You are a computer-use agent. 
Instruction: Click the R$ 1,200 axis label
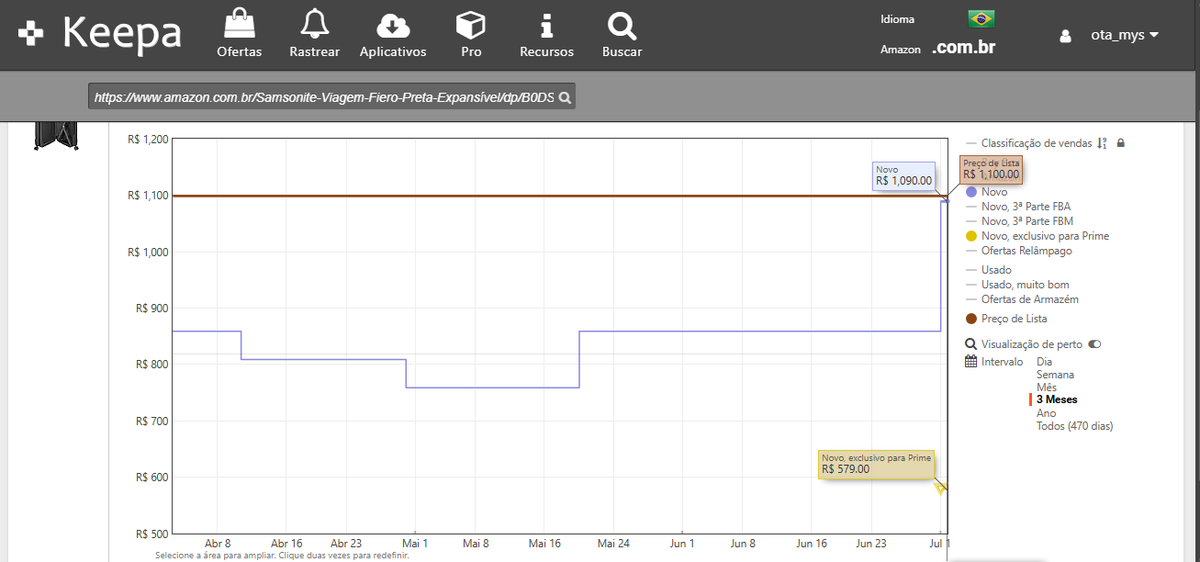(148, 139)
